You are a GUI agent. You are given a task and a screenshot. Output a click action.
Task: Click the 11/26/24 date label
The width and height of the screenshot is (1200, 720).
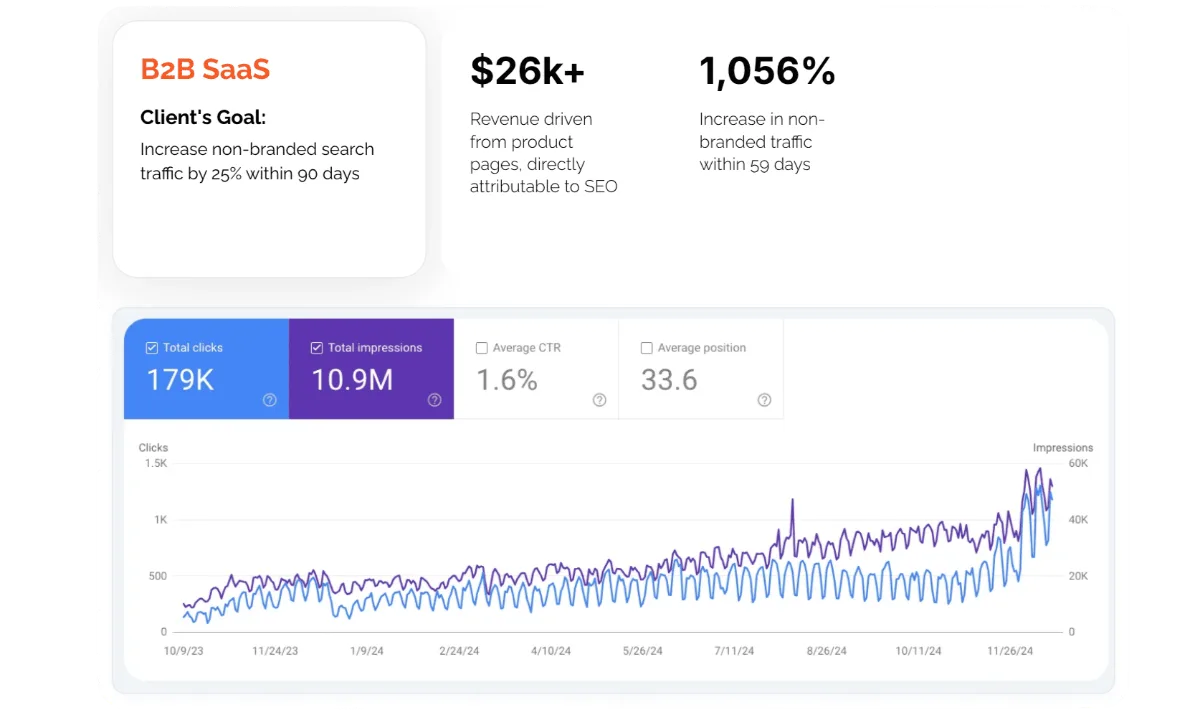pos(1010,650)
